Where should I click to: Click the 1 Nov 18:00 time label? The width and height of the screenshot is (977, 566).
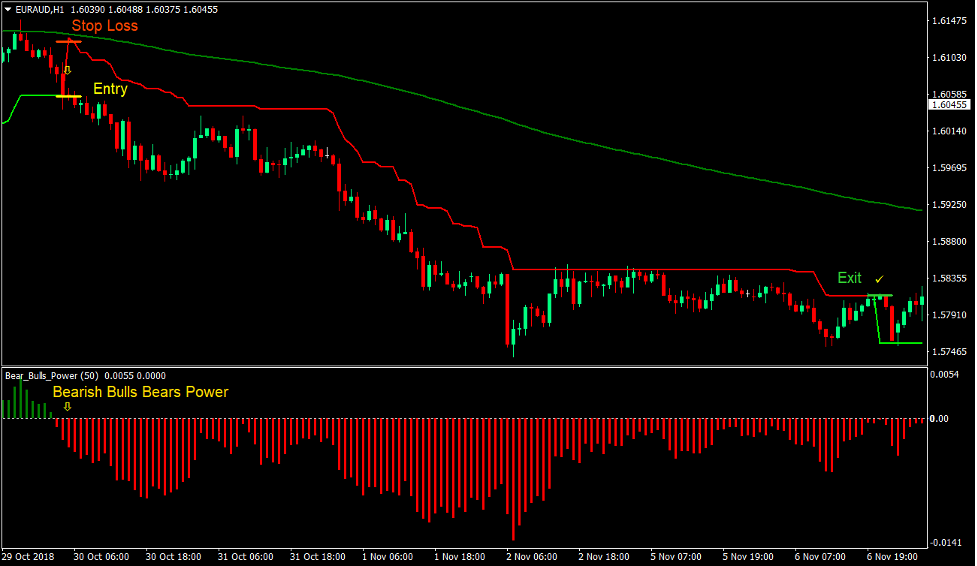(460, 557)
